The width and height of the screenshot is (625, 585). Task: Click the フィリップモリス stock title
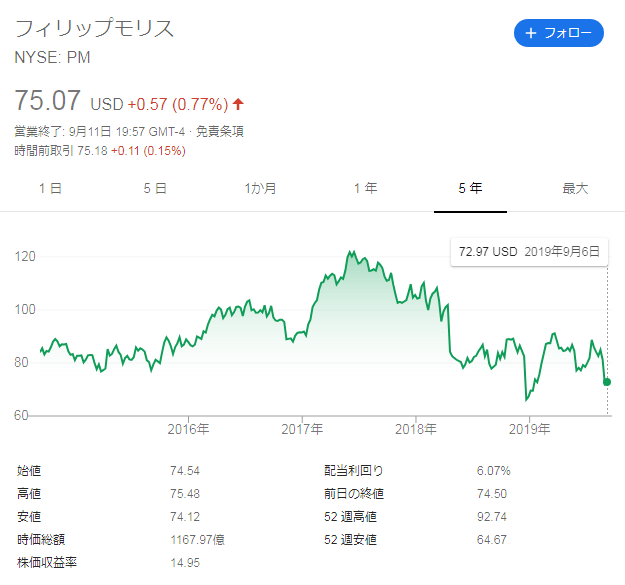point(94,29)
